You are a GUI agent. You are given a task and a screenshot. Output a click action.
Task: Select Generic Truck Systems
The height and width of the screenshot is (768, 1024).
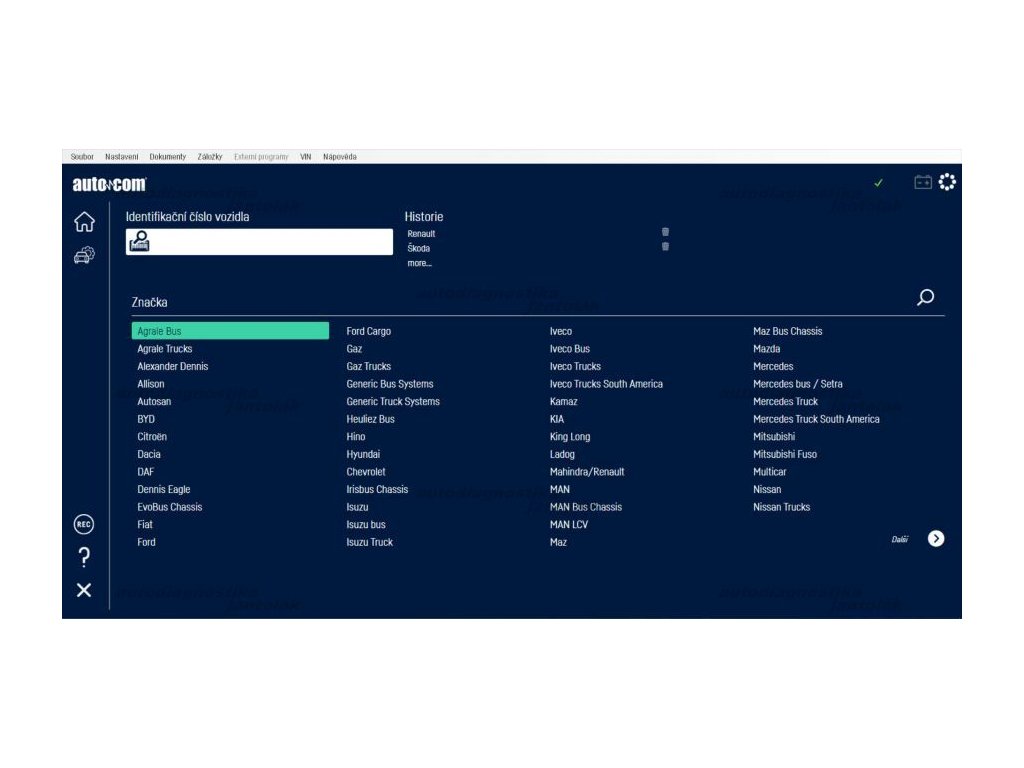pos(393,402)
